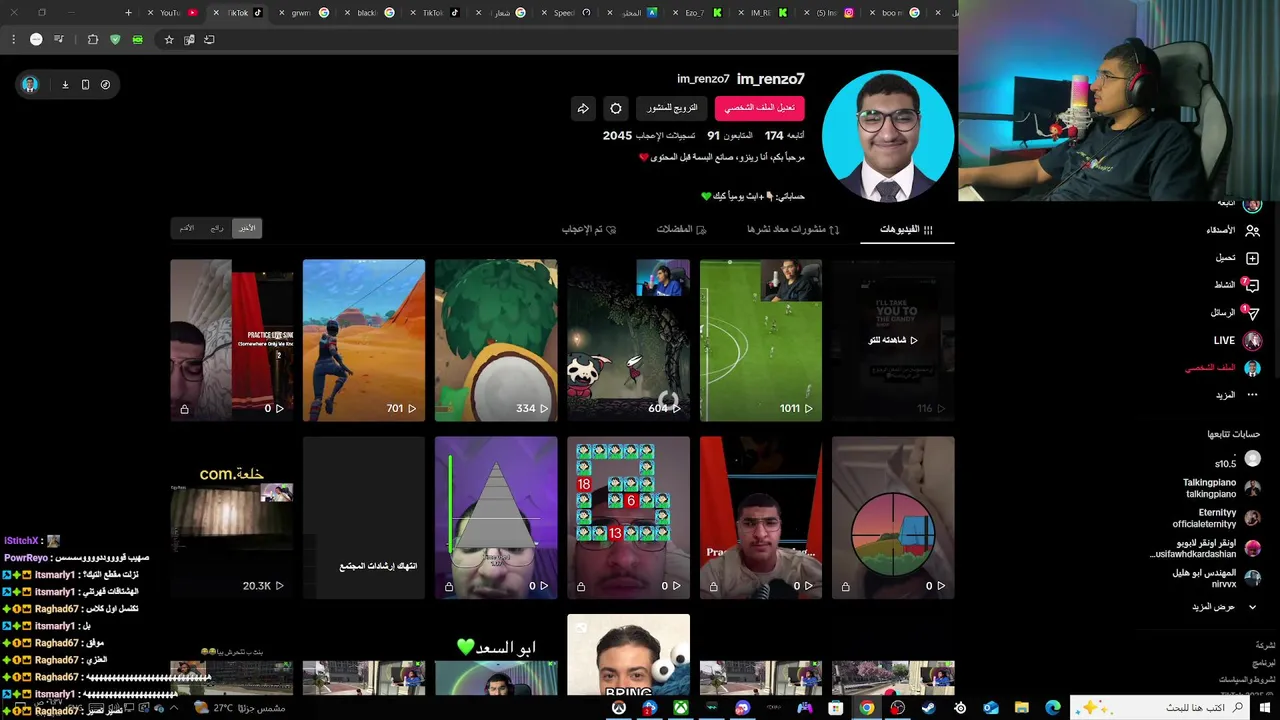Open Talkingpiano followed account
Image resolution: width=1280 pixels, height=720 pixels.
(x=1221, y=488)
